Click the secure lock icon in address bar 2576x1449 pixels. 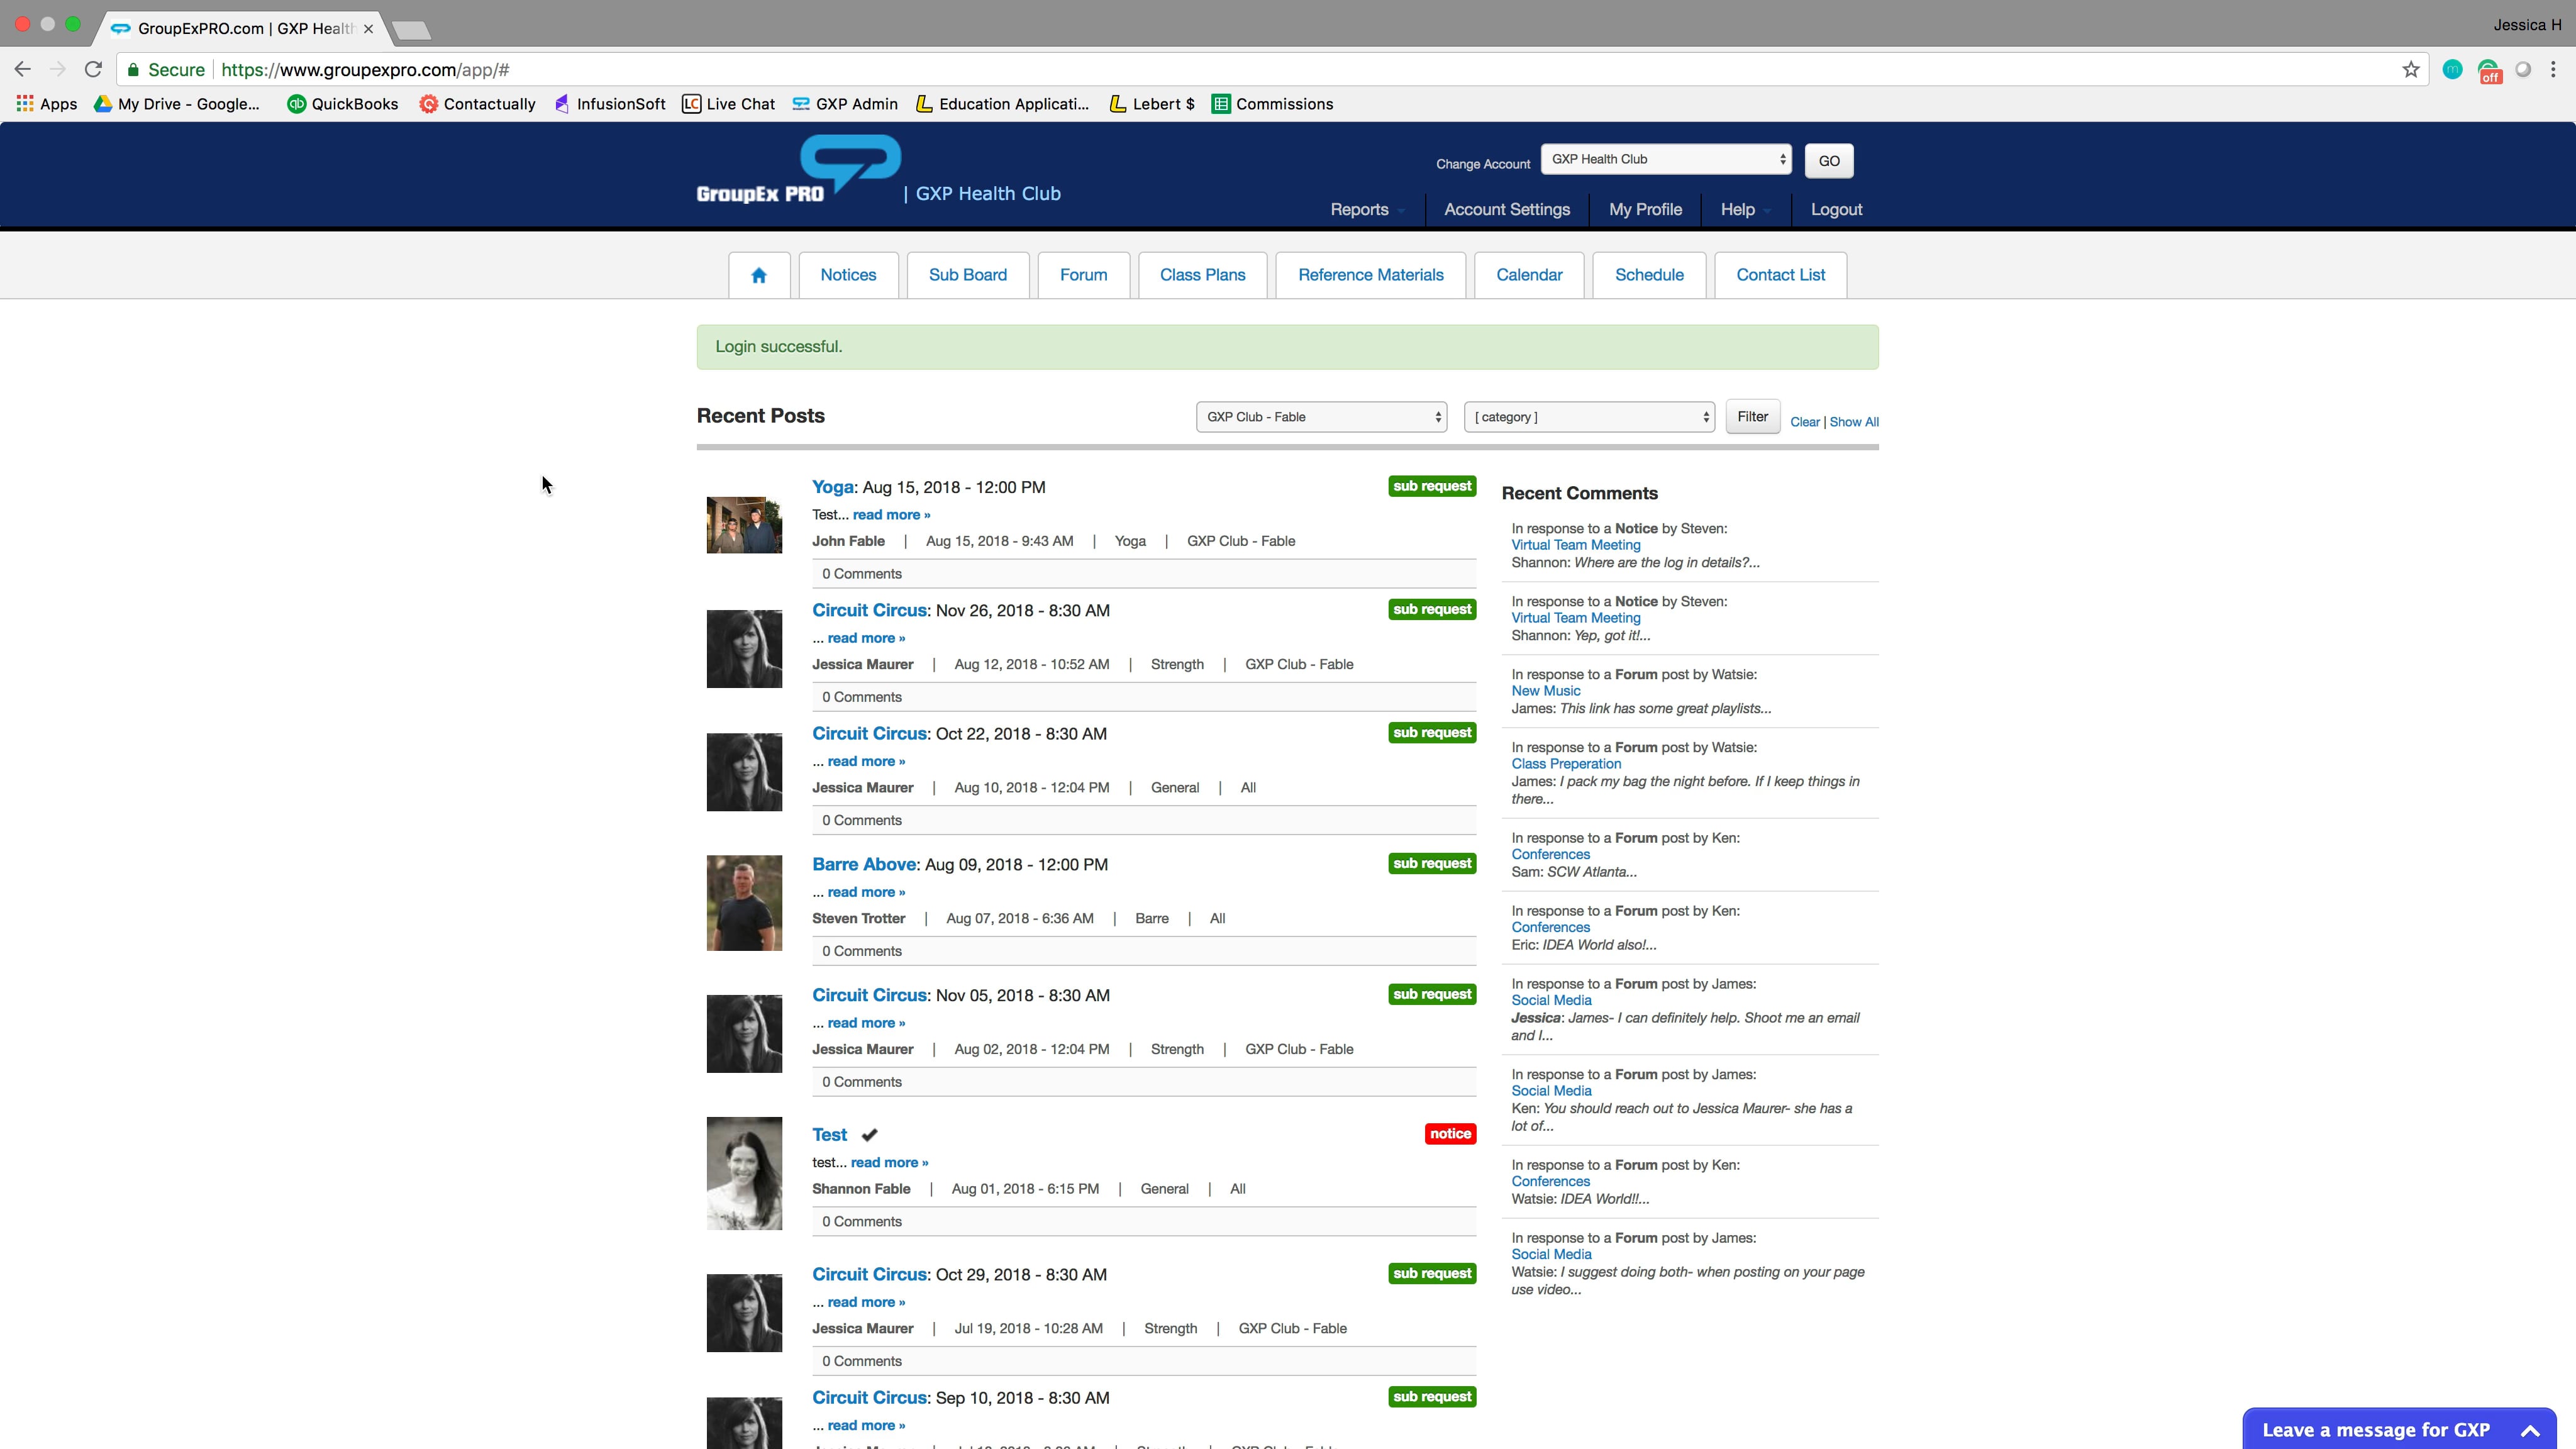(x=133, y=69)
